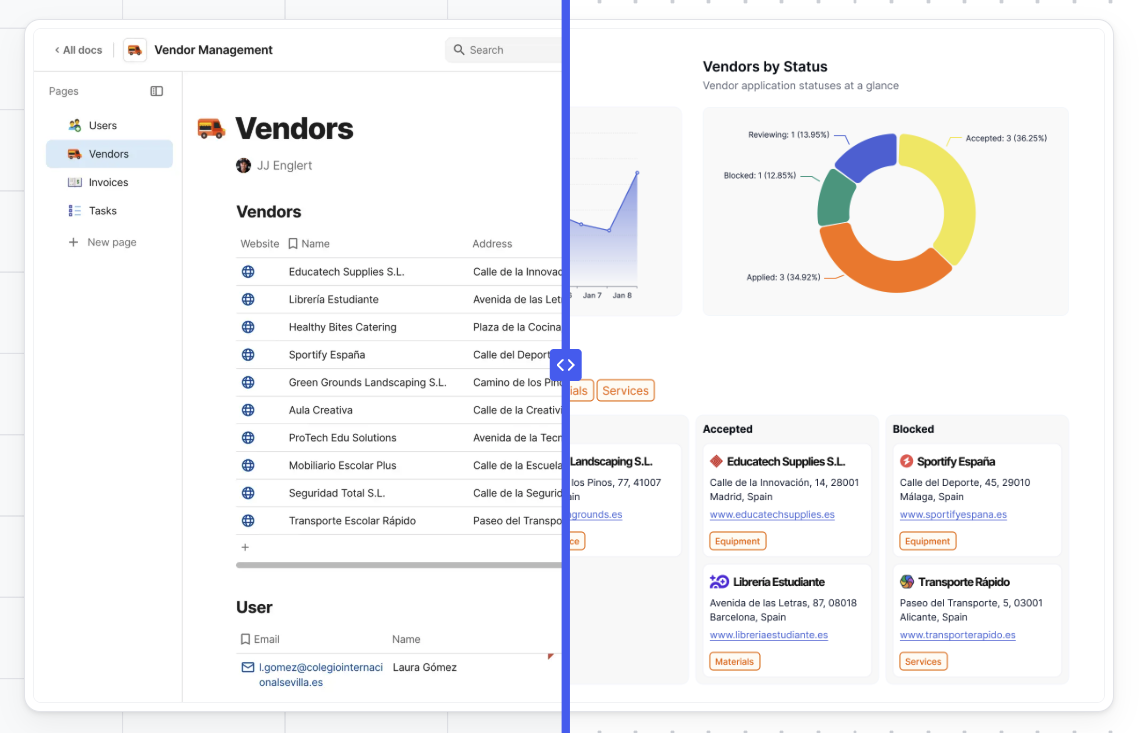Click the Transporte Rápido multicolor logo icon

(x=907, y=582)
